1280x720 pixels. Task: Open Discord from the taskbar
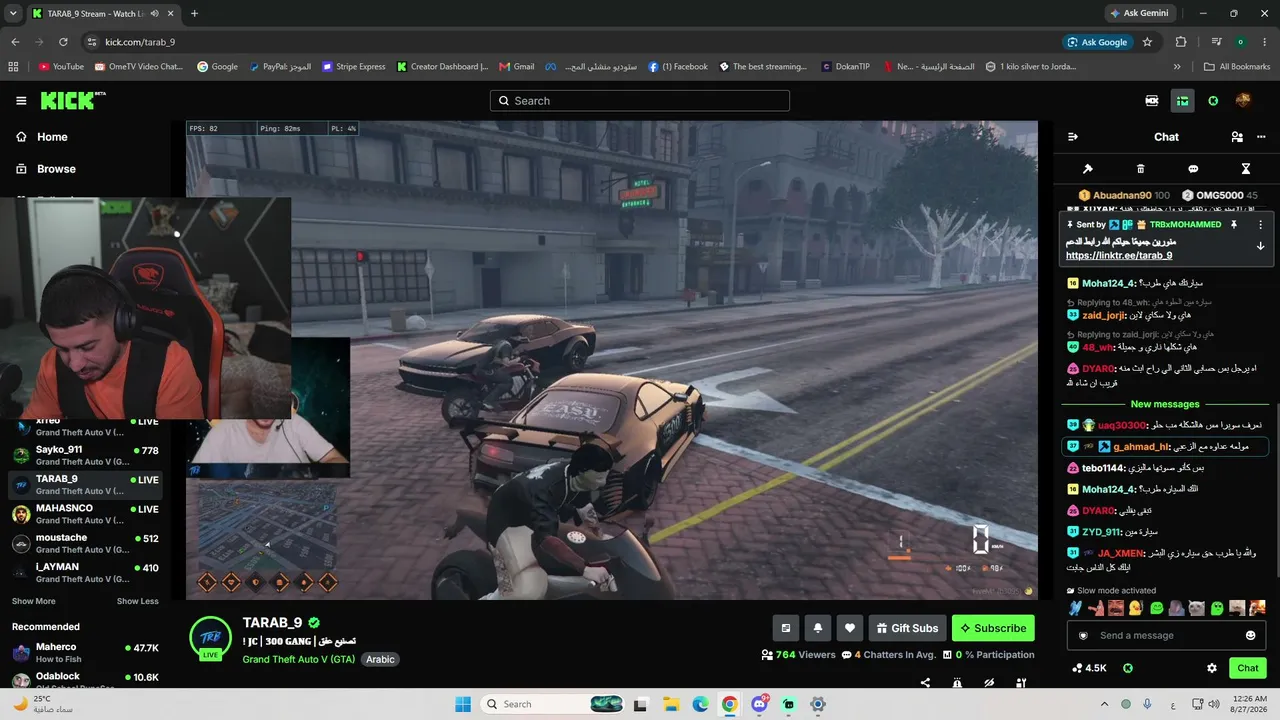pyautogui.click(x=760, y=704)
